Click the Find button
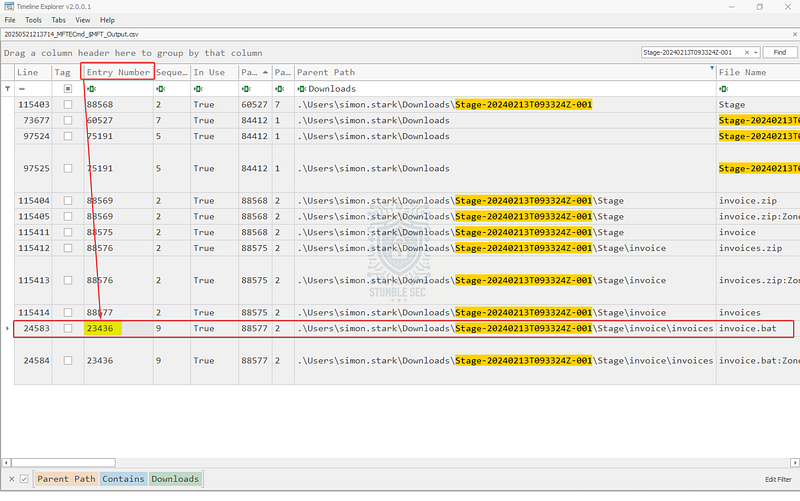This screenshot has height=501, width=800. [780, 52]
